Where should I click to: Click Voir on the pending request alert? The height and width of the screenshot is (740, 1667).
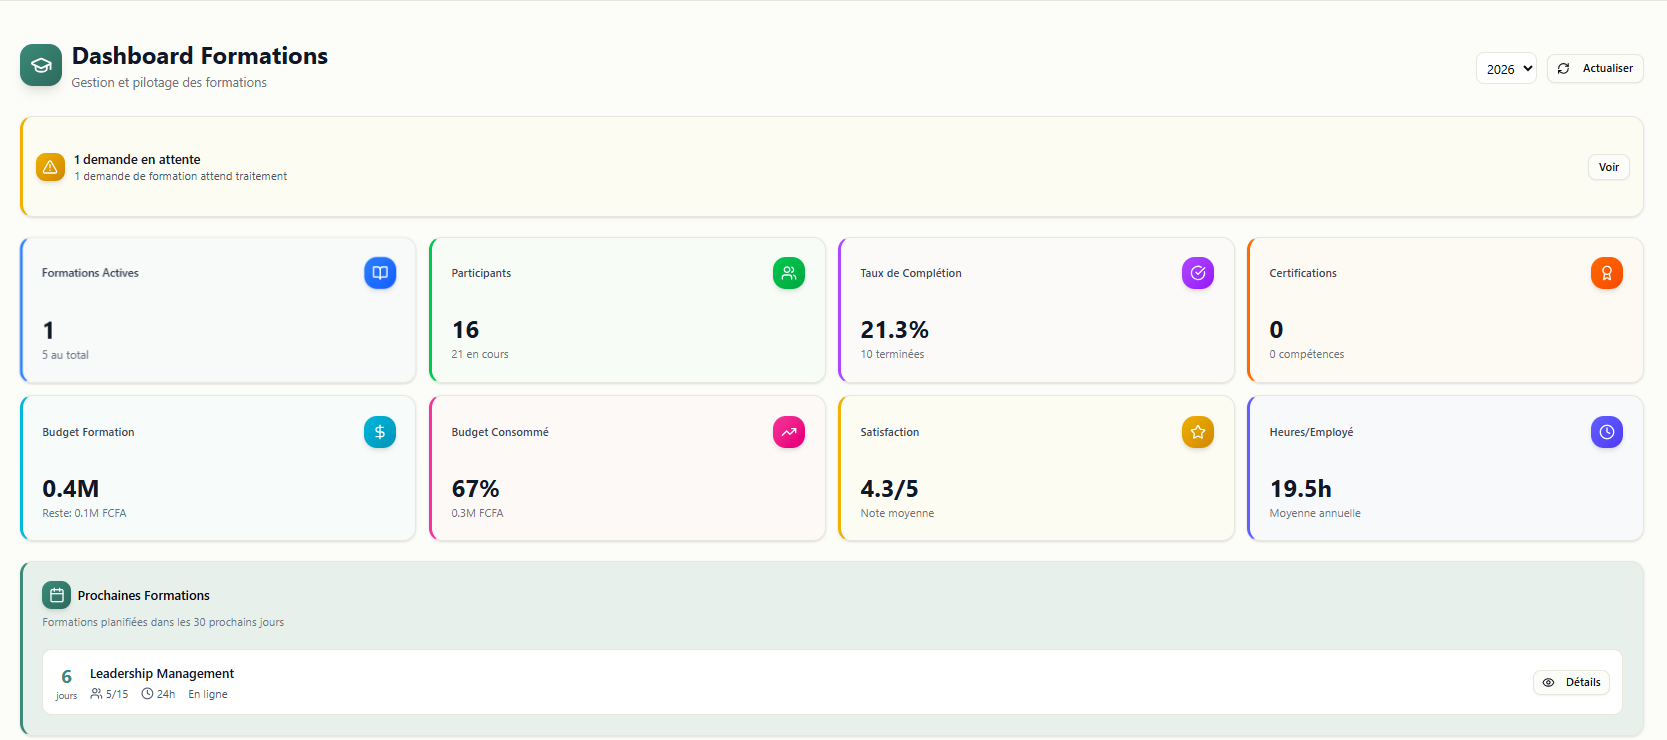pyautogui.click(x=1608, y=167)
